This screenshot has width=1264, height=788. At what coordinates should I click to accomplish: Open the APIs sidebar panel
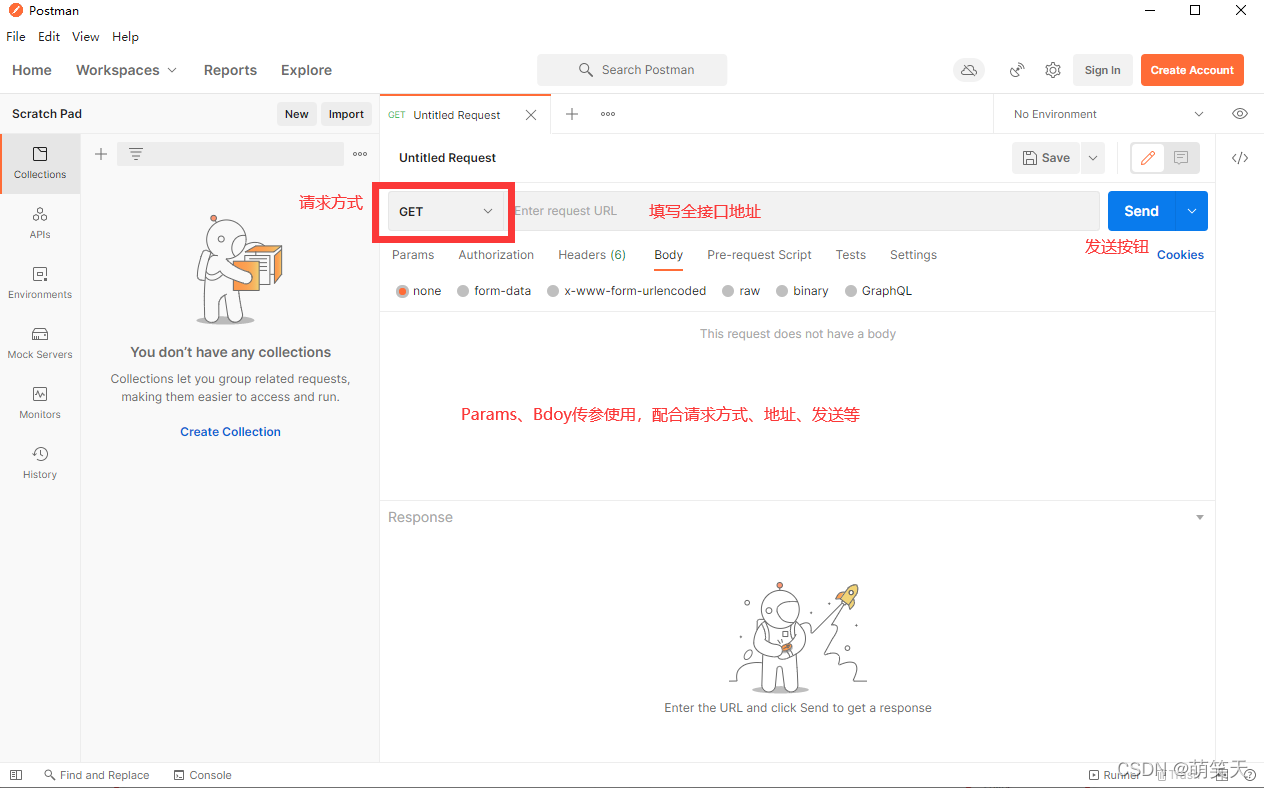[x=40, y=224]
